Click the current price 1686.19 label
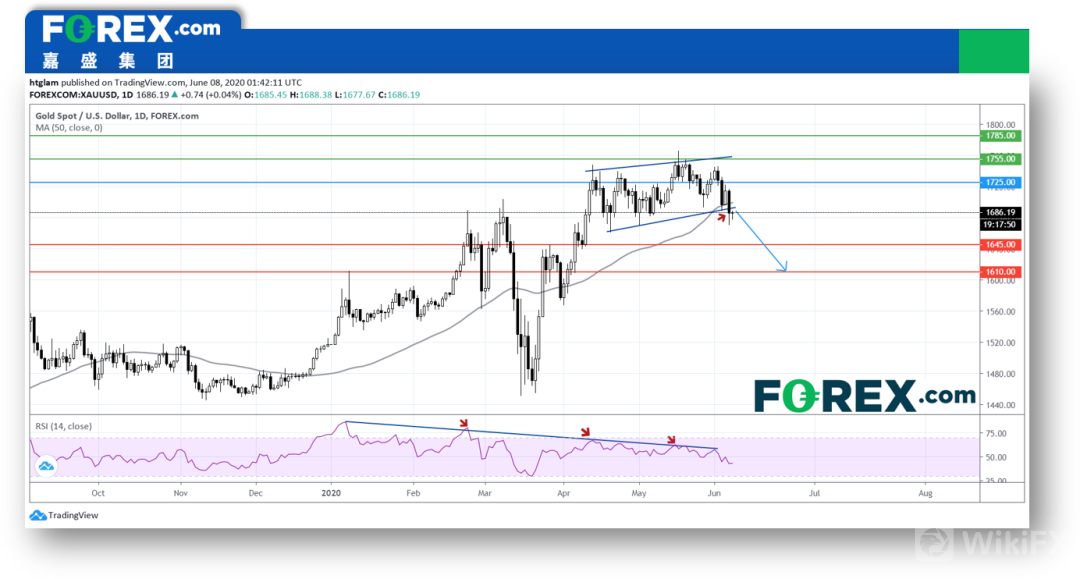This screenshot has width=1080, height=579. 1000,212
